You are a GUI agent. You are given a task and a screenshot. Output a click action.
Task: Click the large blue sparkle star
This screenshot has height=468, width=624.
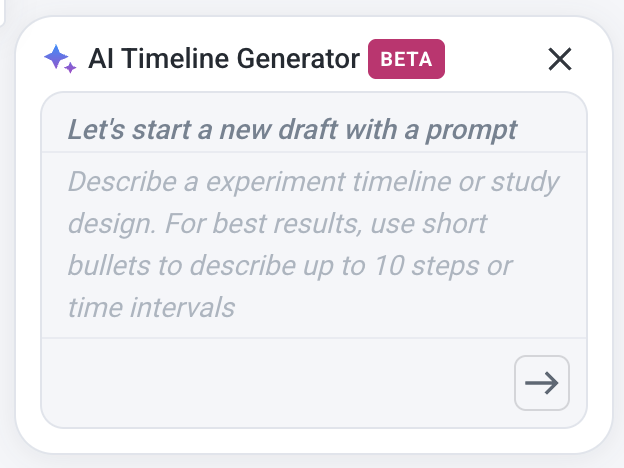click(x=56, y=57)
